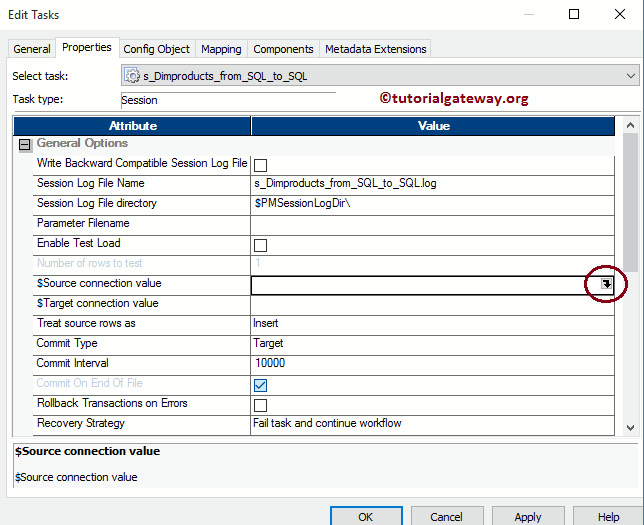The image size is (644, 525).
Task: Click the $PMSessionLogDir\ value cell
Action: tap(432, 203)
